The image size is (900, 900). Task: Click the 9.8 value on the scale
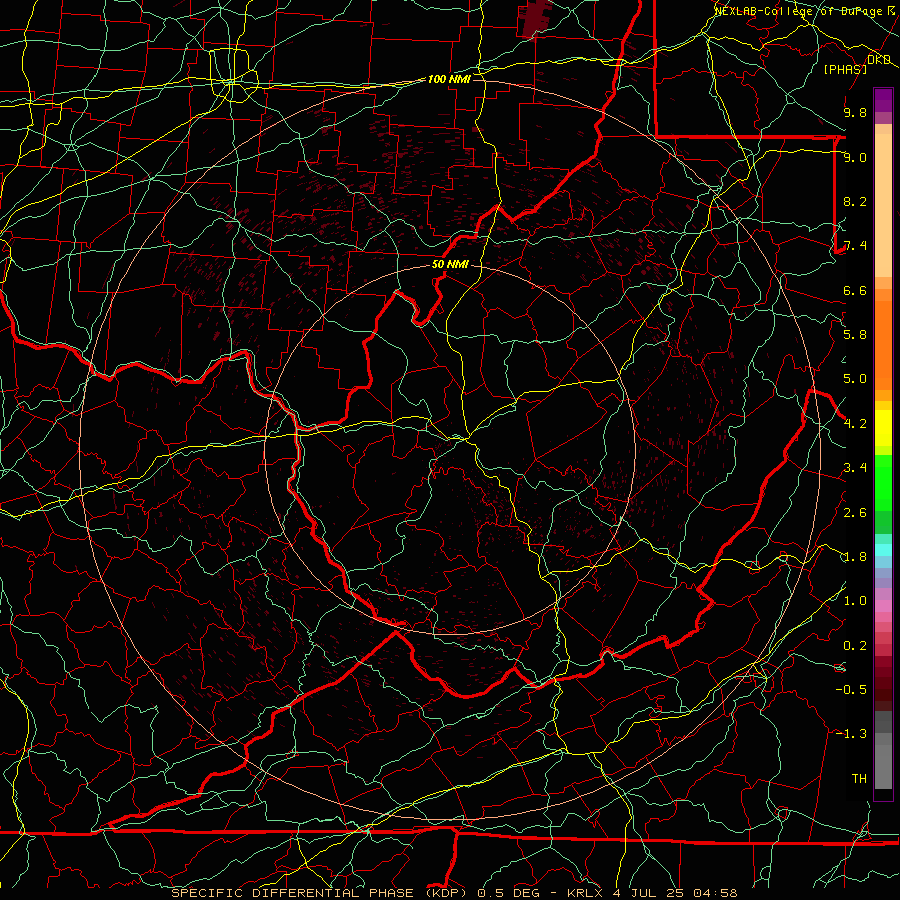[x=855, y=112]
